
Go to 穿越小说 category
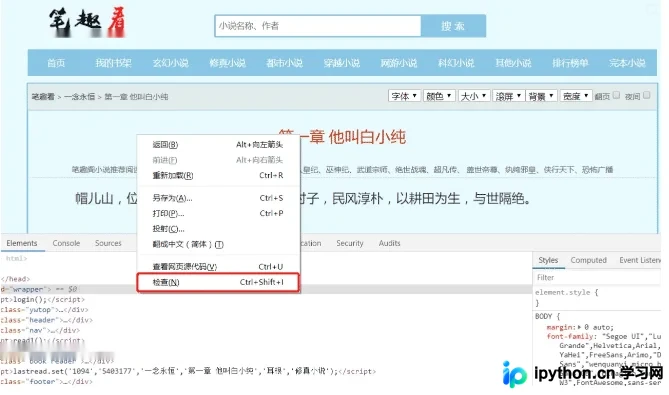342,63
